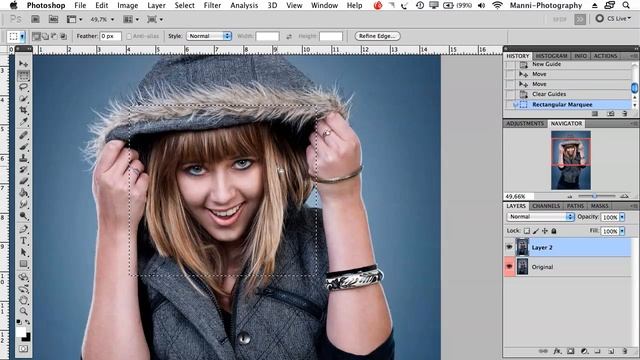Set history brush source beside Clear Guides
This screenshot has width=640, height=360.
(x=510, y=94)
